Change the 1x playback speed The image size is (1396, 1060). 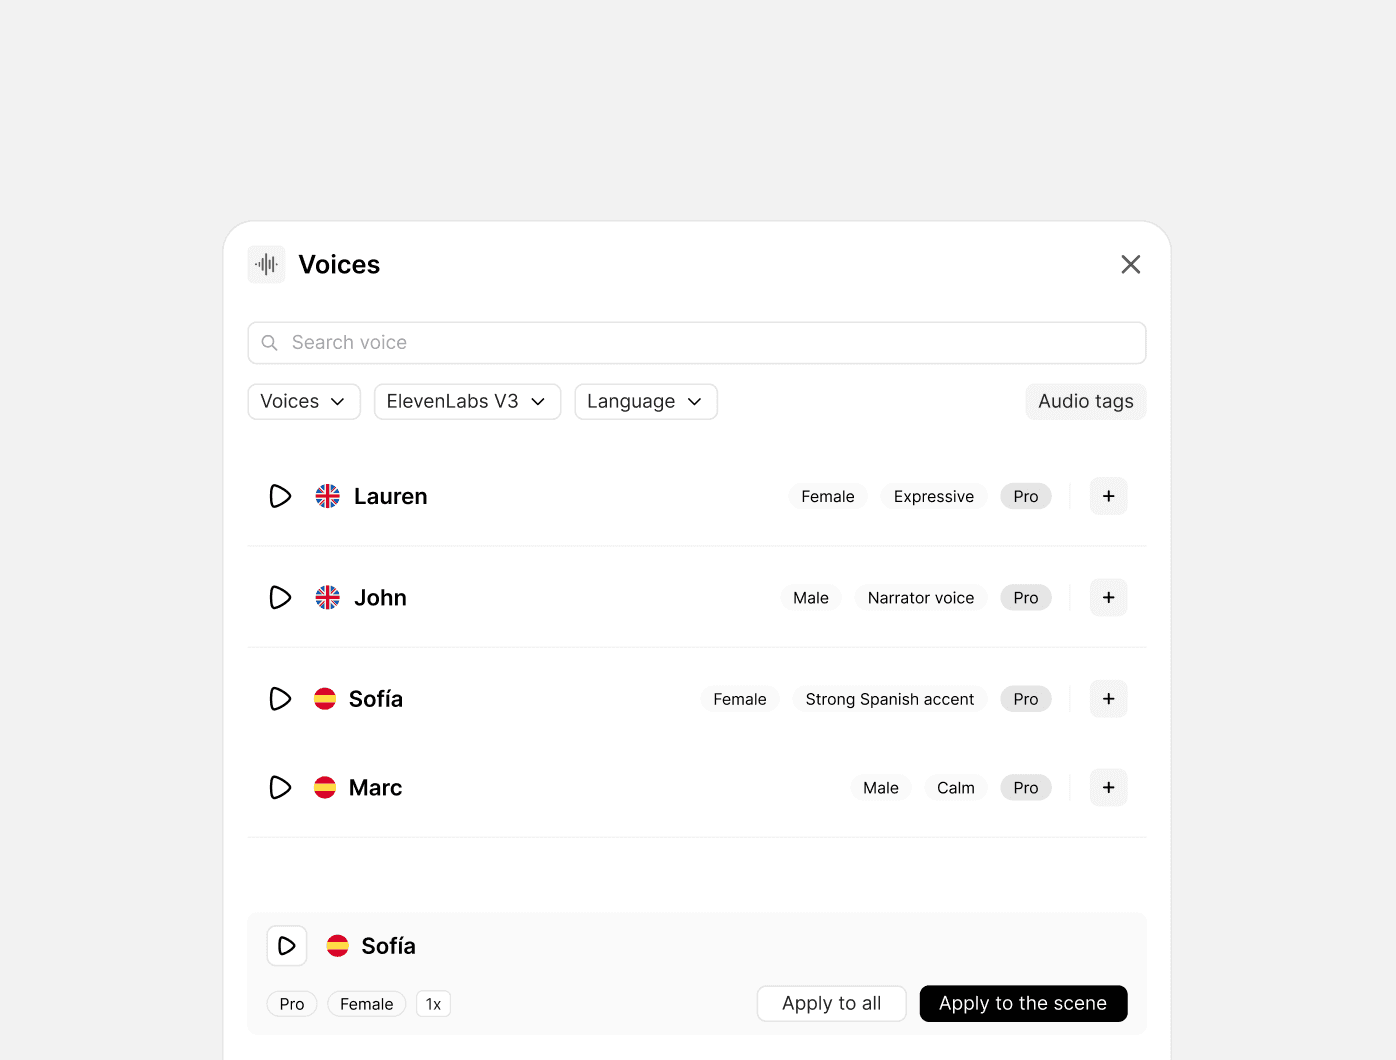pos(433,1004)
